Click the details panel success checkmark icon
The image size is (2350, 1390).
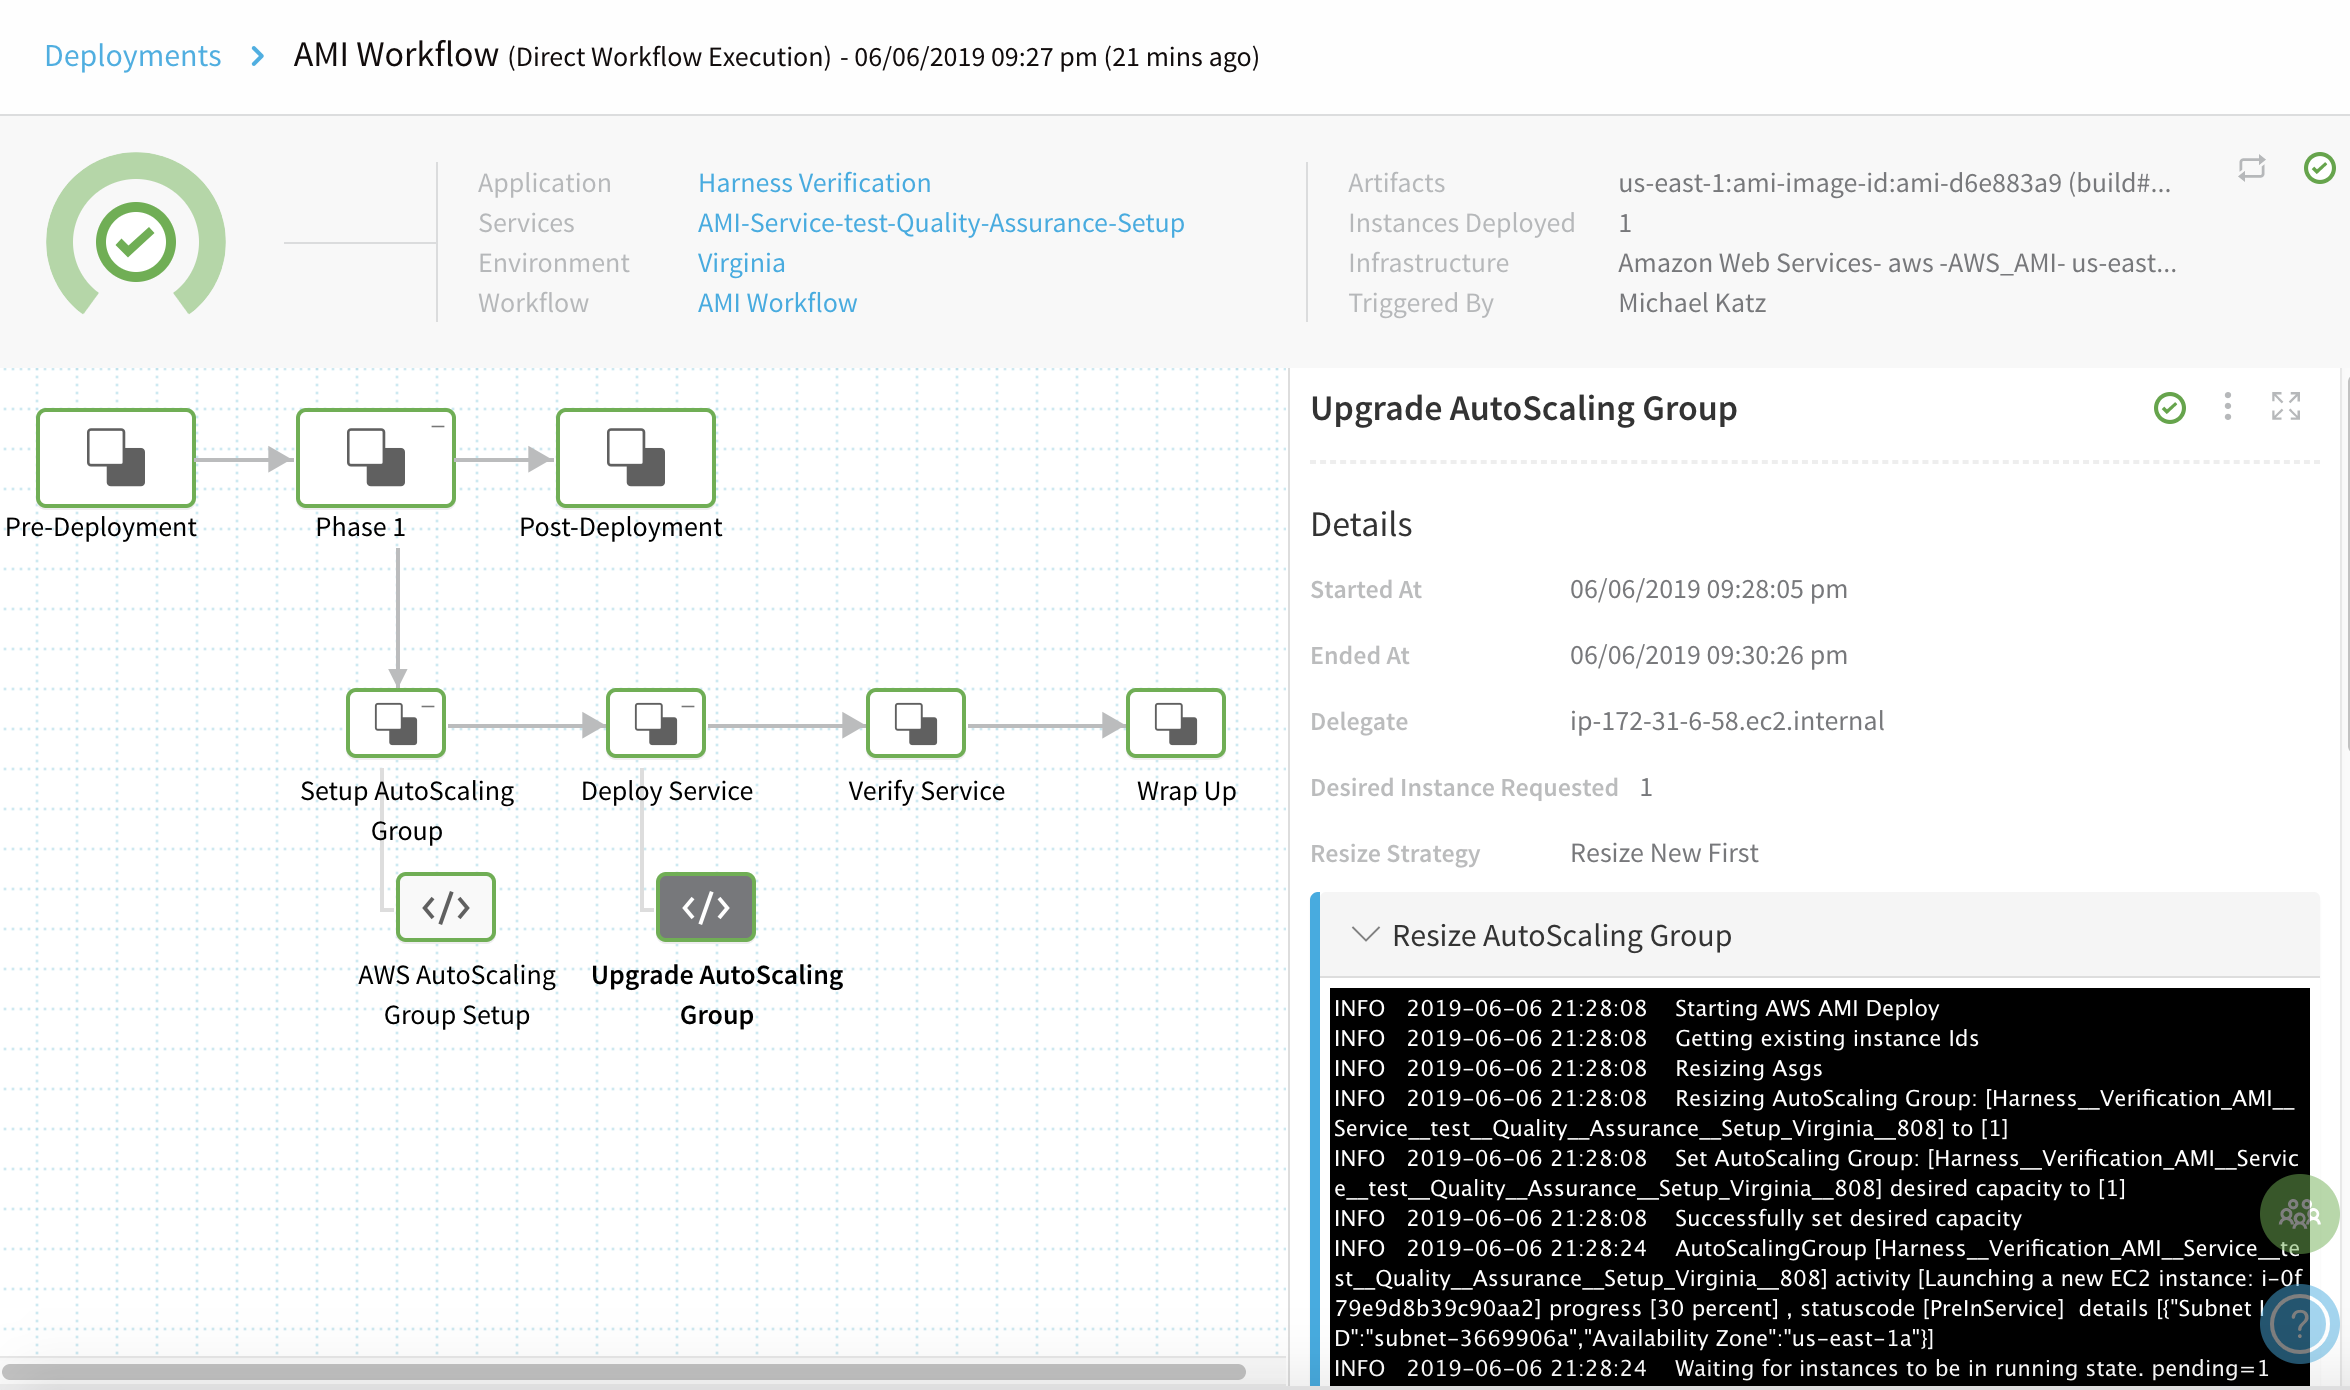(2169, 408)
